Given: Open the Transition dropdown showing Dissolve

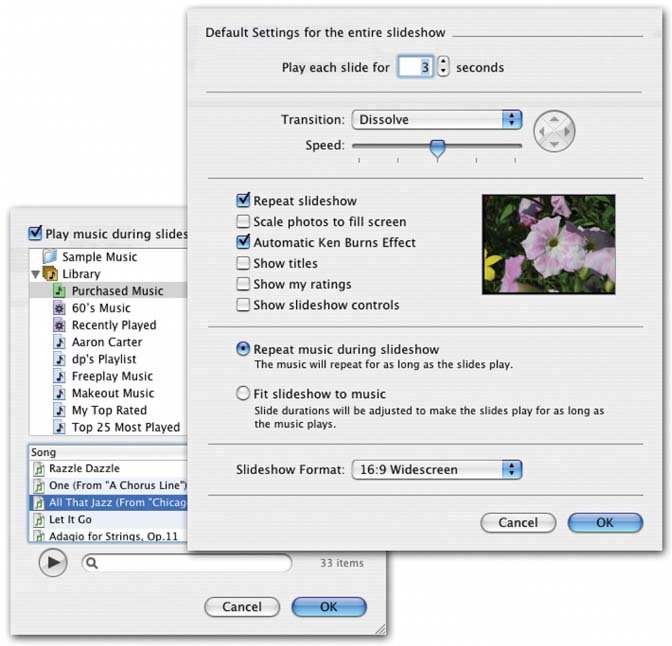Looking at the screenshot, I should [437, 120].
